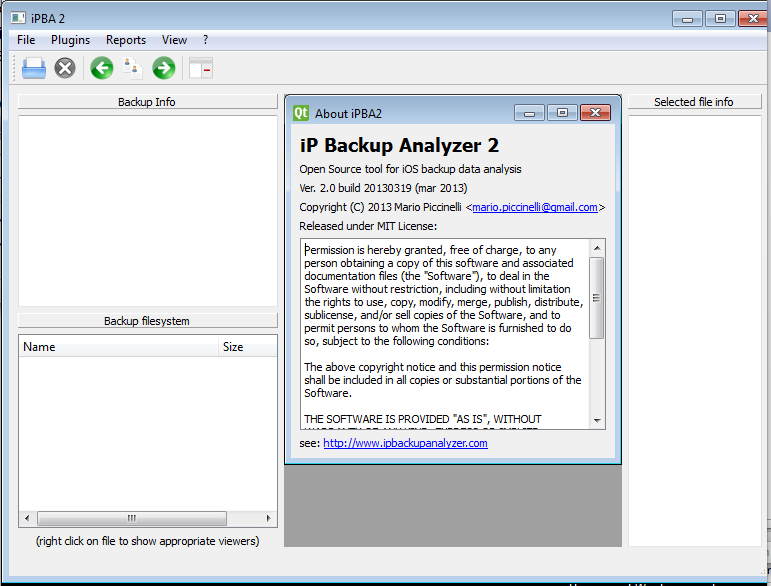Click the filesystem tree scroll right arrow
The image size is (771, 586).
click(268, 518)
